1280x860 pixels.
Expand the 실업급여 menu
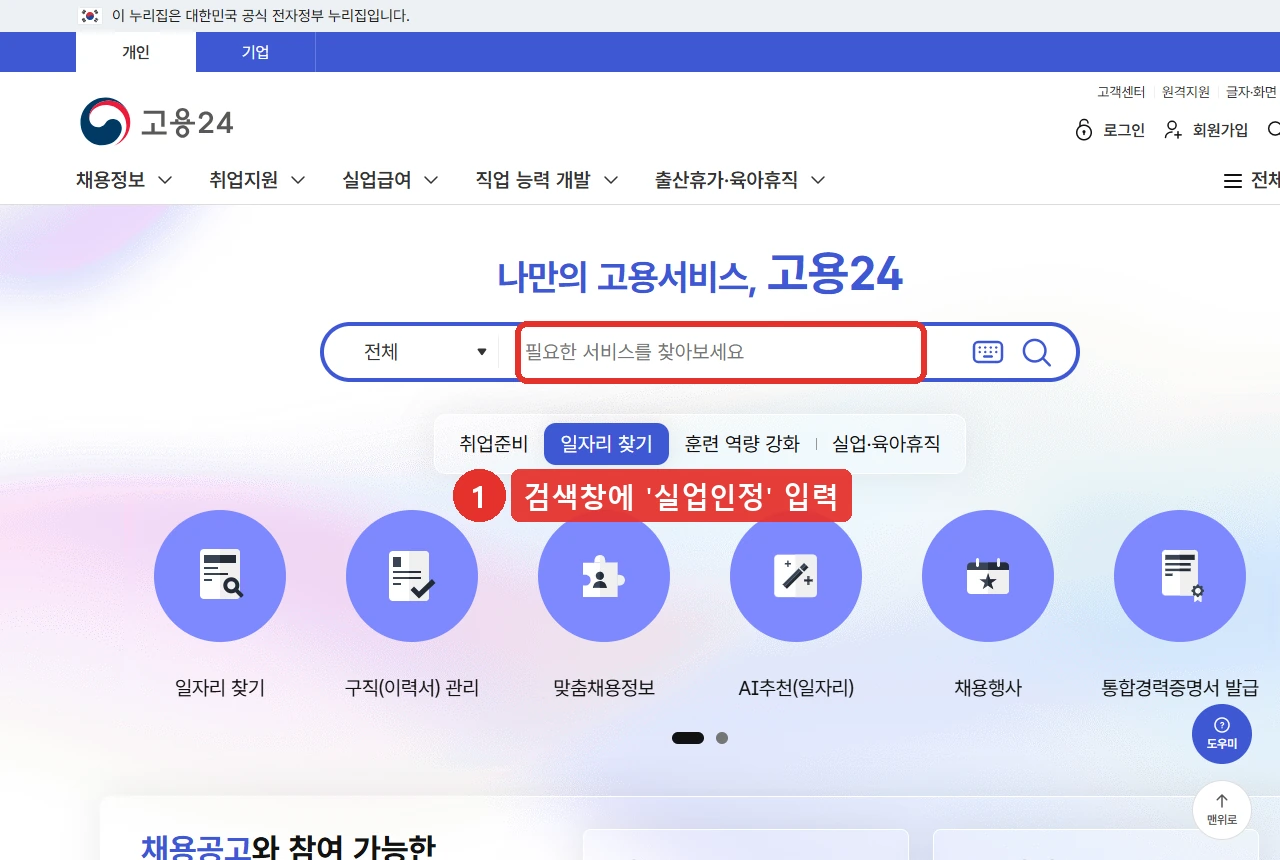(x=390, y=180)
